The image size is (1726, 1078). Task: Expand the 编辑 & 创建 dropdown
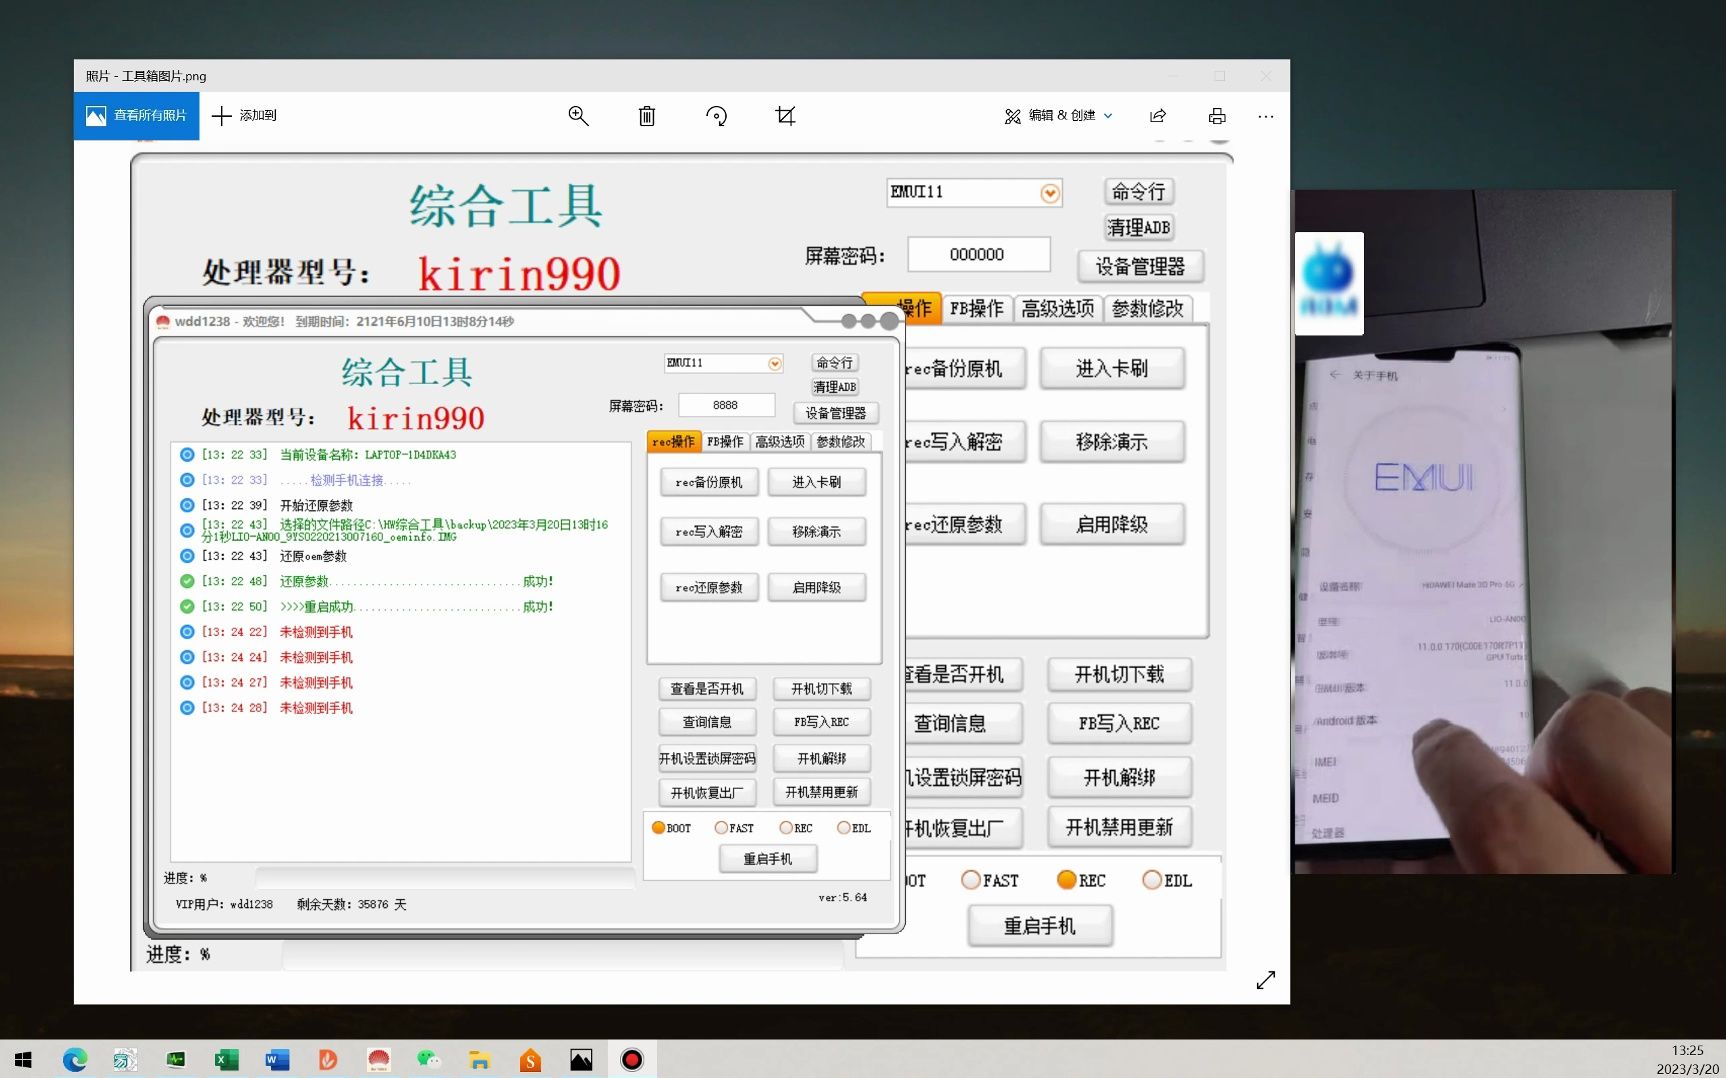tap(1058, 115)
